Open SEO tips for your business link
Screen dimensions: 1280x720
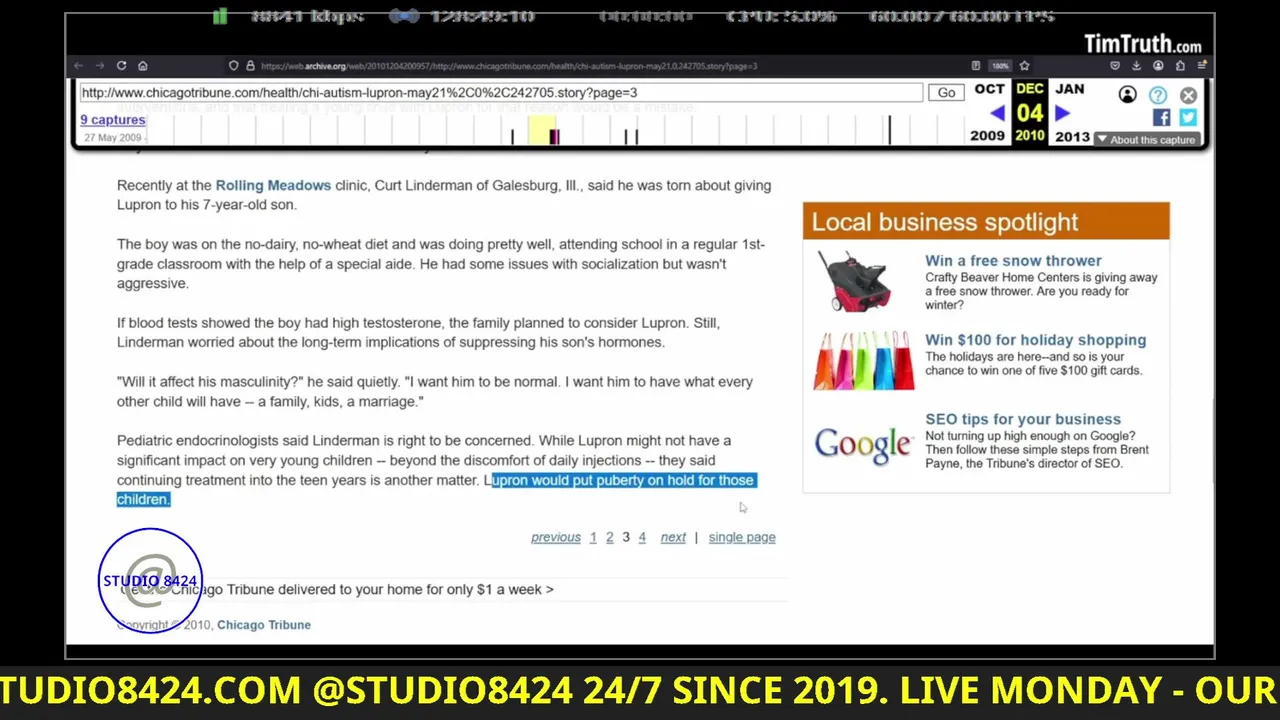point(1023,419)
